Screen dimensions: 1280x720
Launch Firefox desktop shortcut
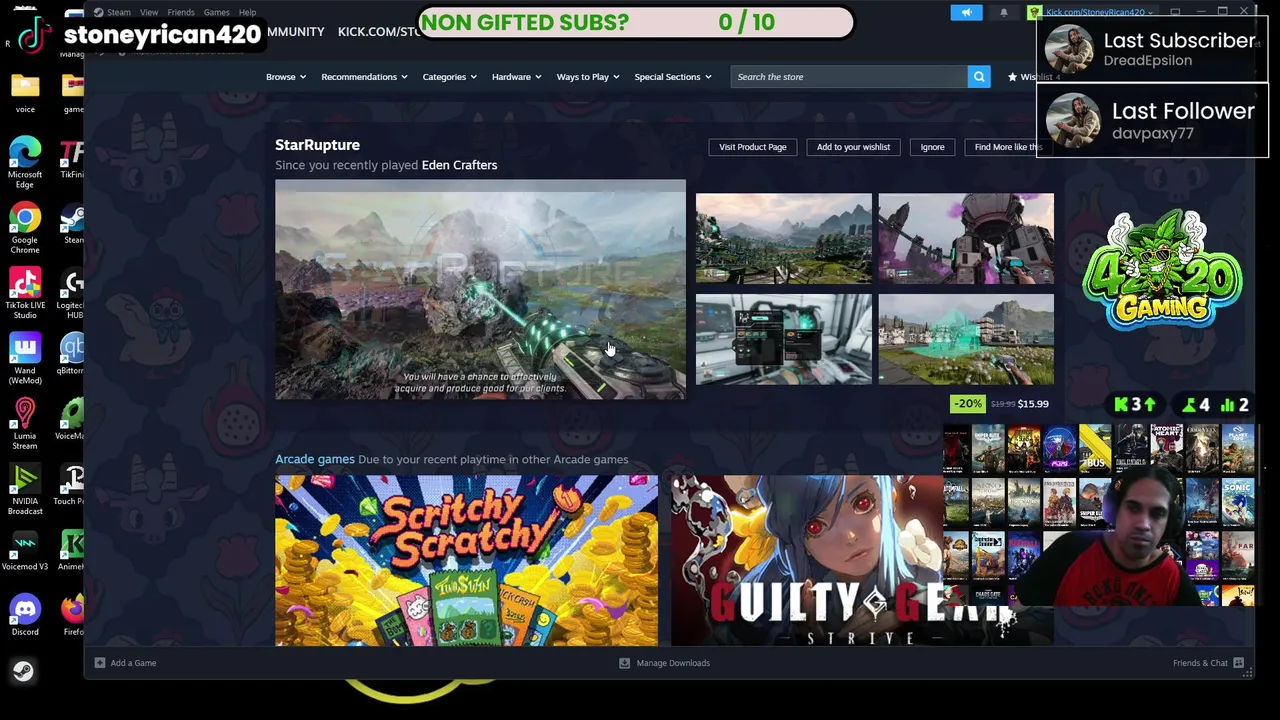click(x=73, y=615)
